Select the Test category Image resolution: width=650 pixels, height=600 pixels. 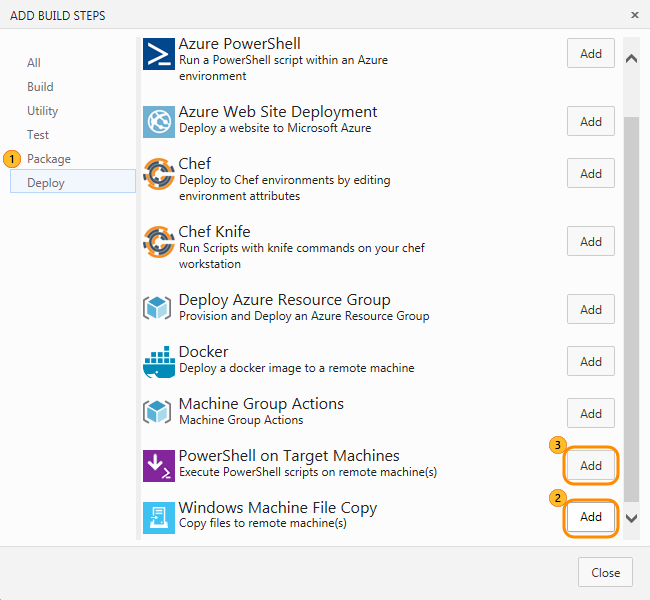click(x=38, y=135)
